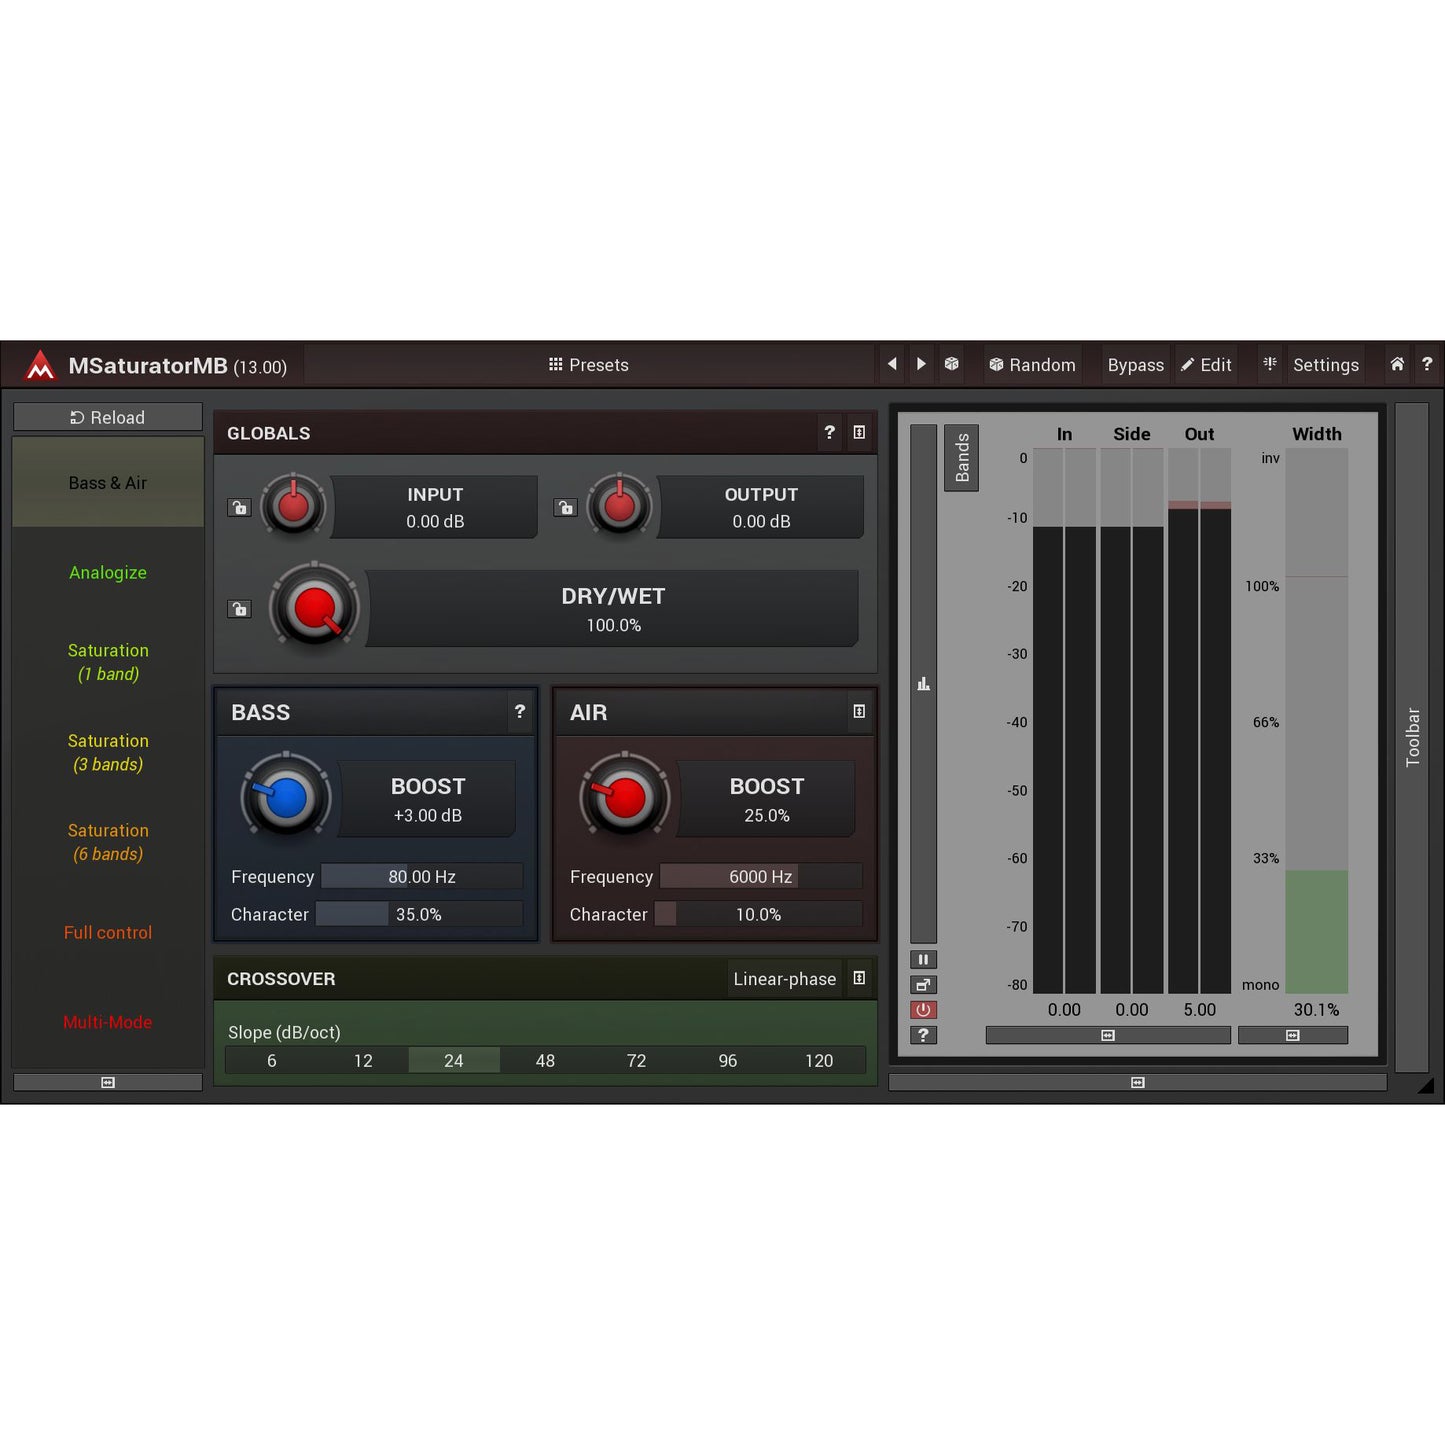Pause the meters display
Viewport: 1445px width, 1445px height.
(x=923, y=959)
